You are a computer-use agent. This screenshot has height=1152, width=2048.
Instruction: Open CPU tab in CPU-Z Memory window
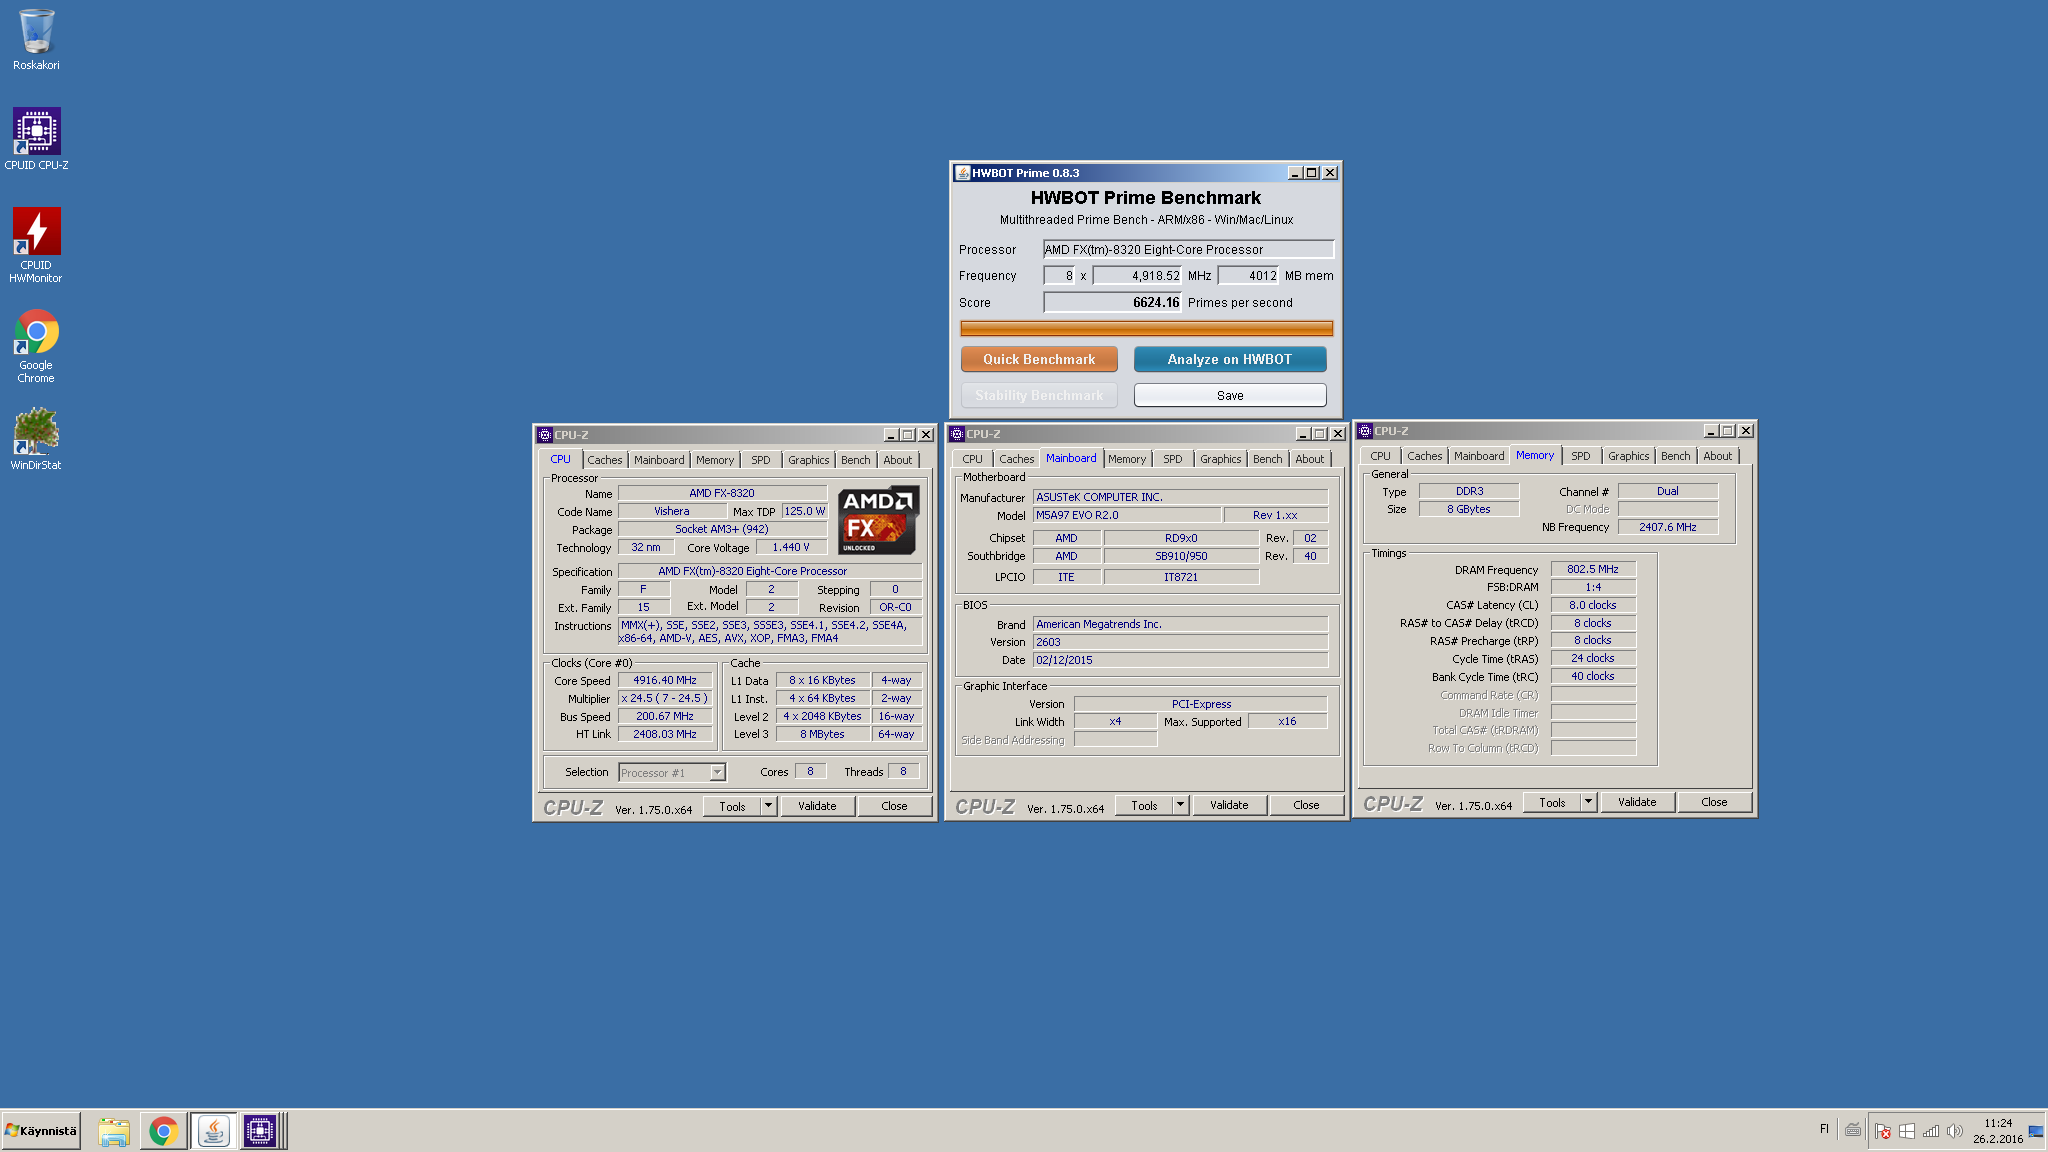pos(1380,456)
